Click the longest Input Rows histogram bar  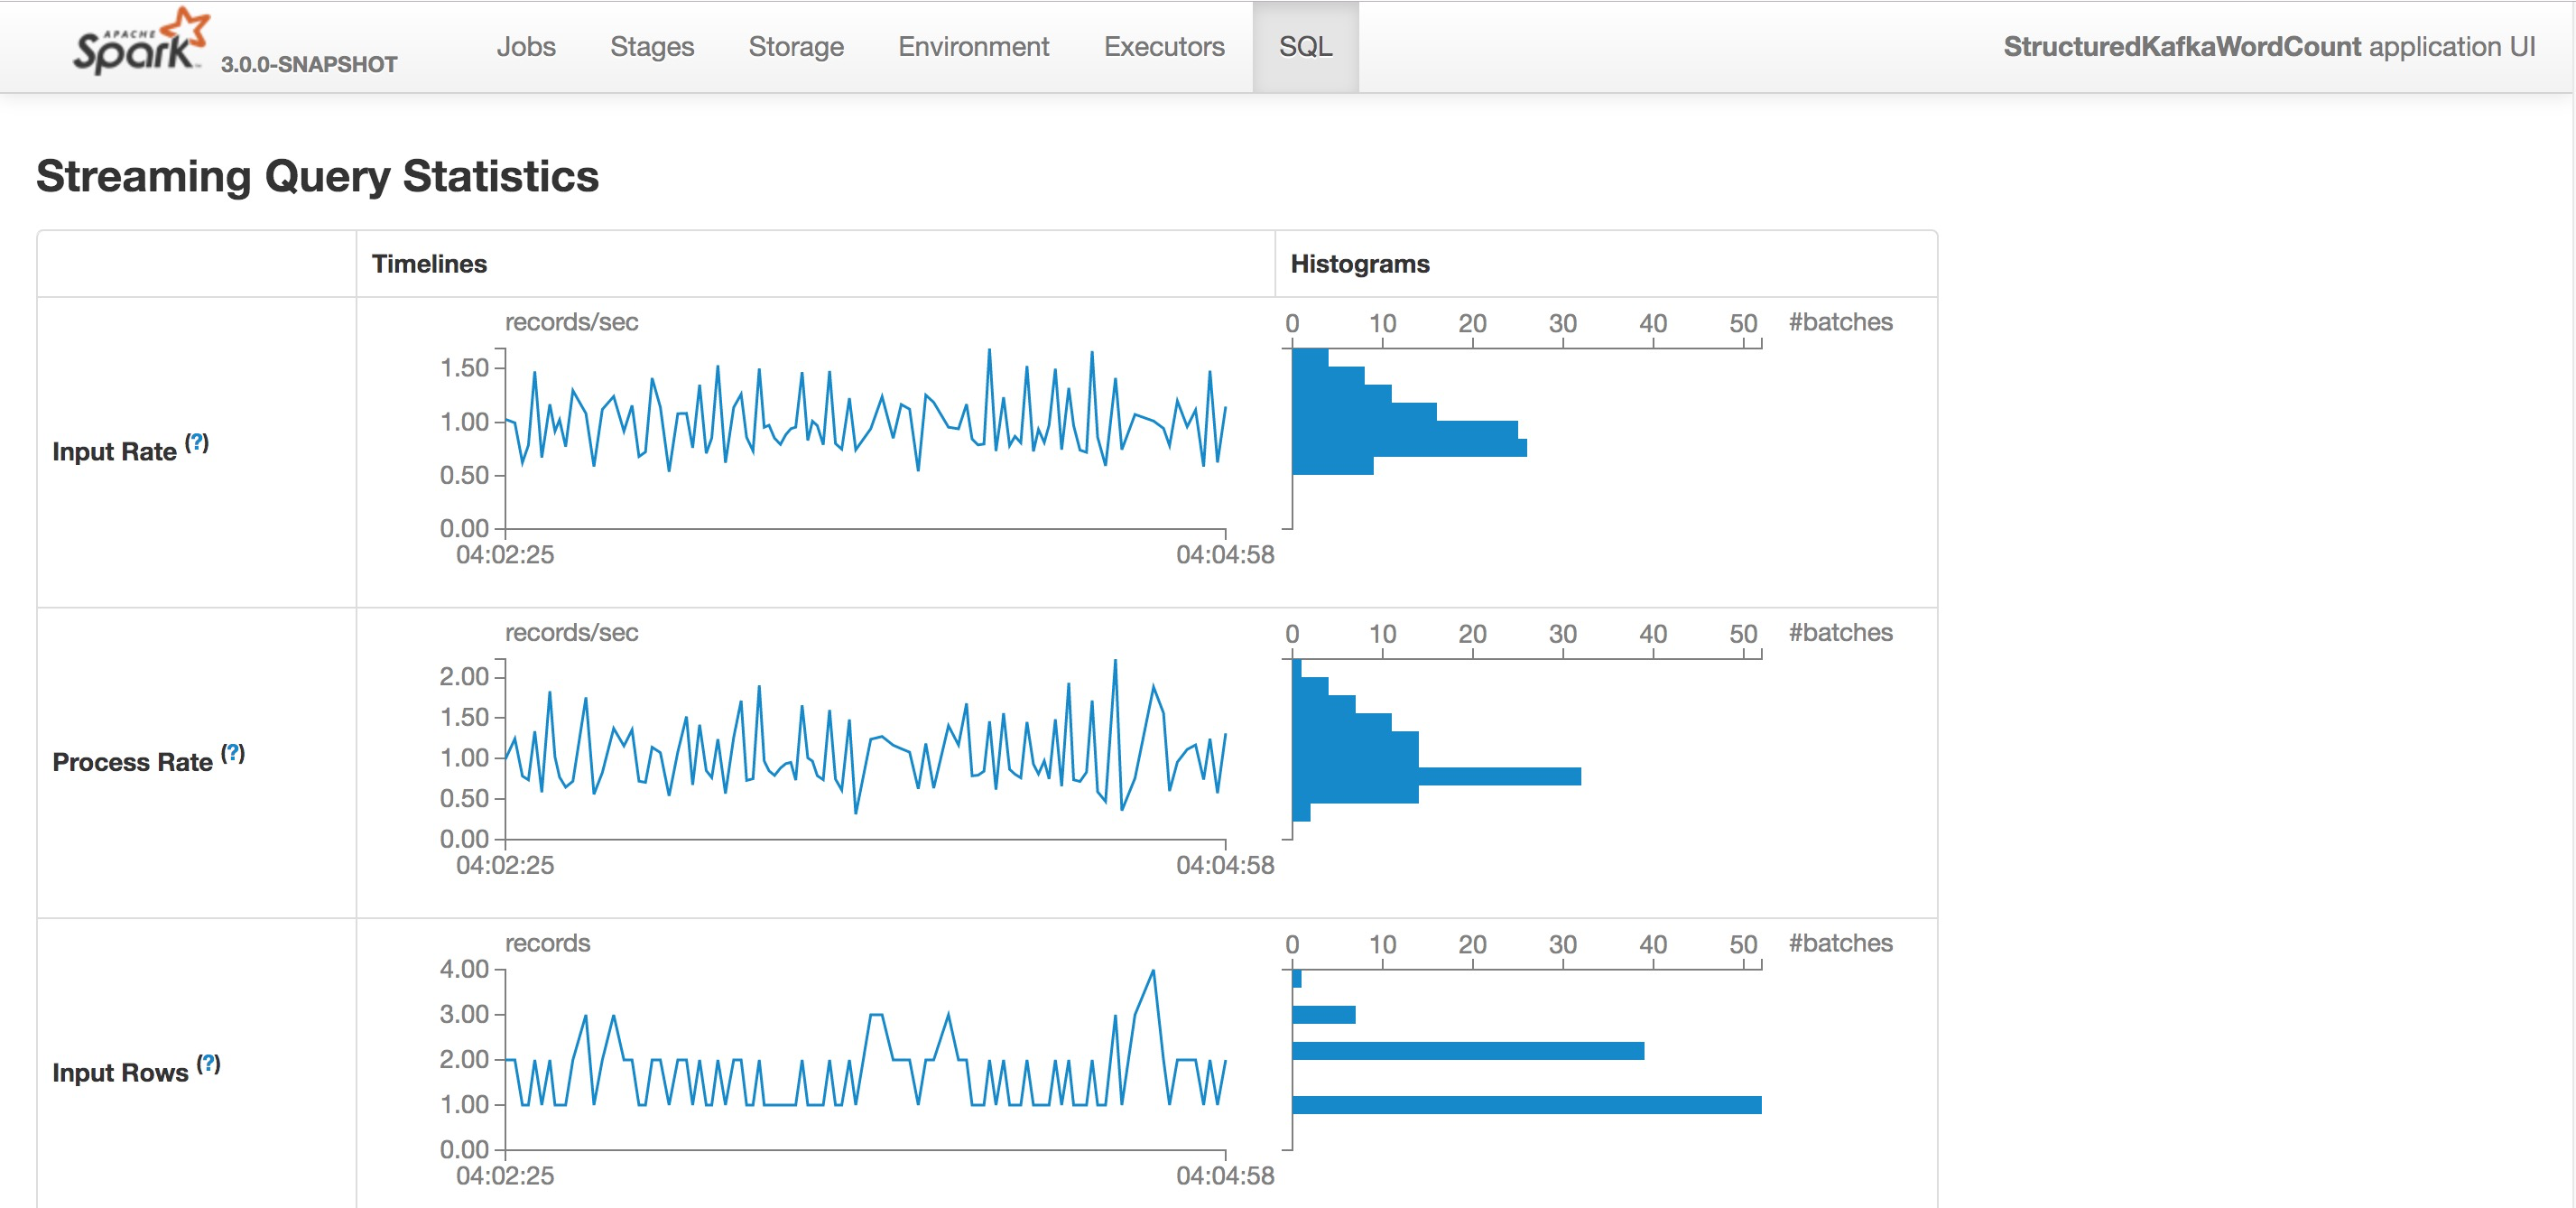pos(1525,1104)
